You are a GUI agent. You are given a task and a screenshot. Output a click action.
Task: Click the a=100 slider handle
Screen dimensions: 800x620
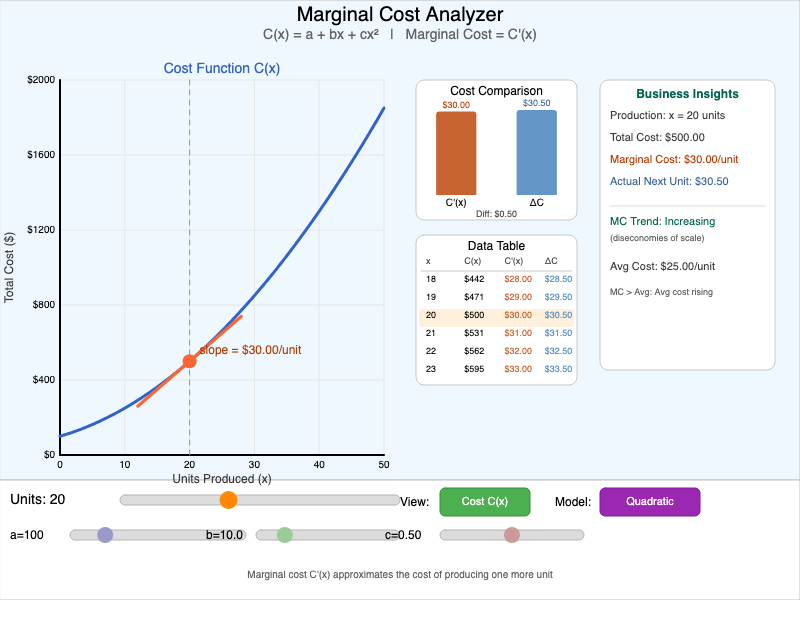pos(103,534)
